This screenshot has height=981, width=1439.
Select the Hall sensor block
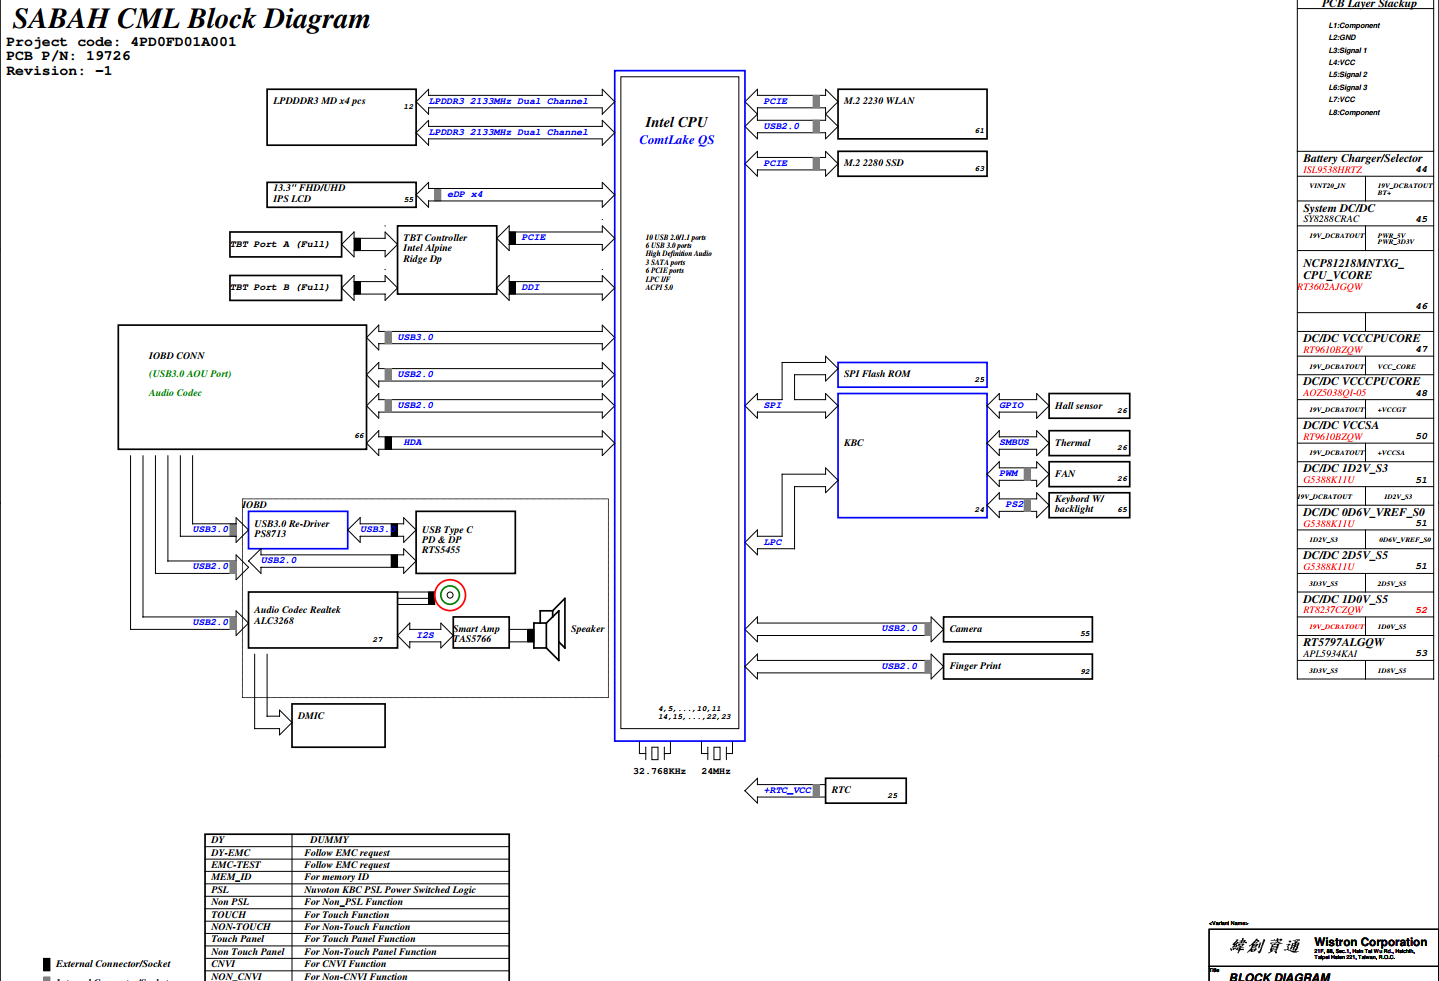coord(1089,406)
